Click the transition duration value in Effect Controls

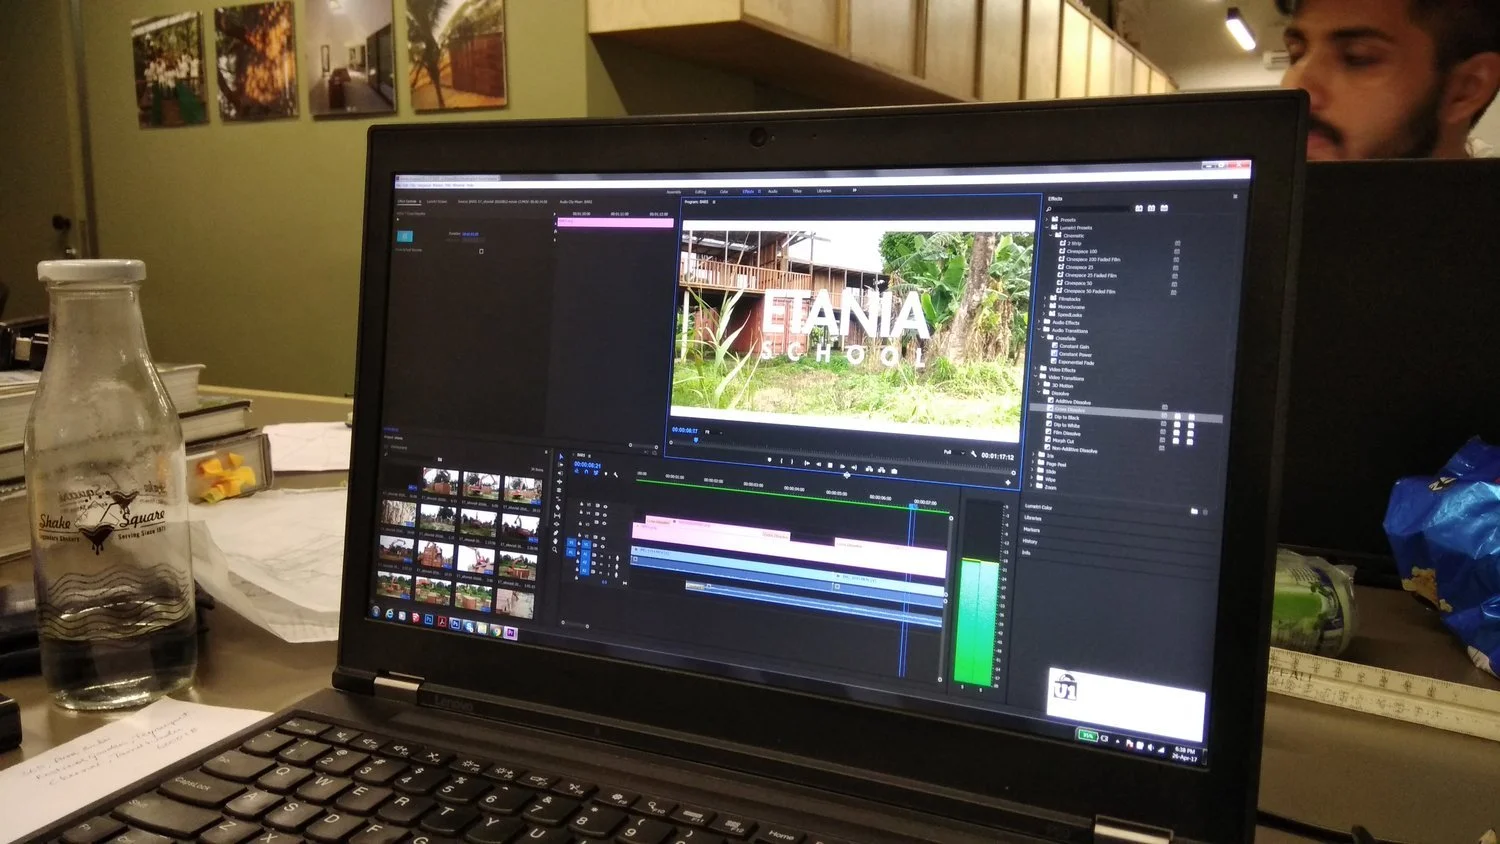pos(471,234)
